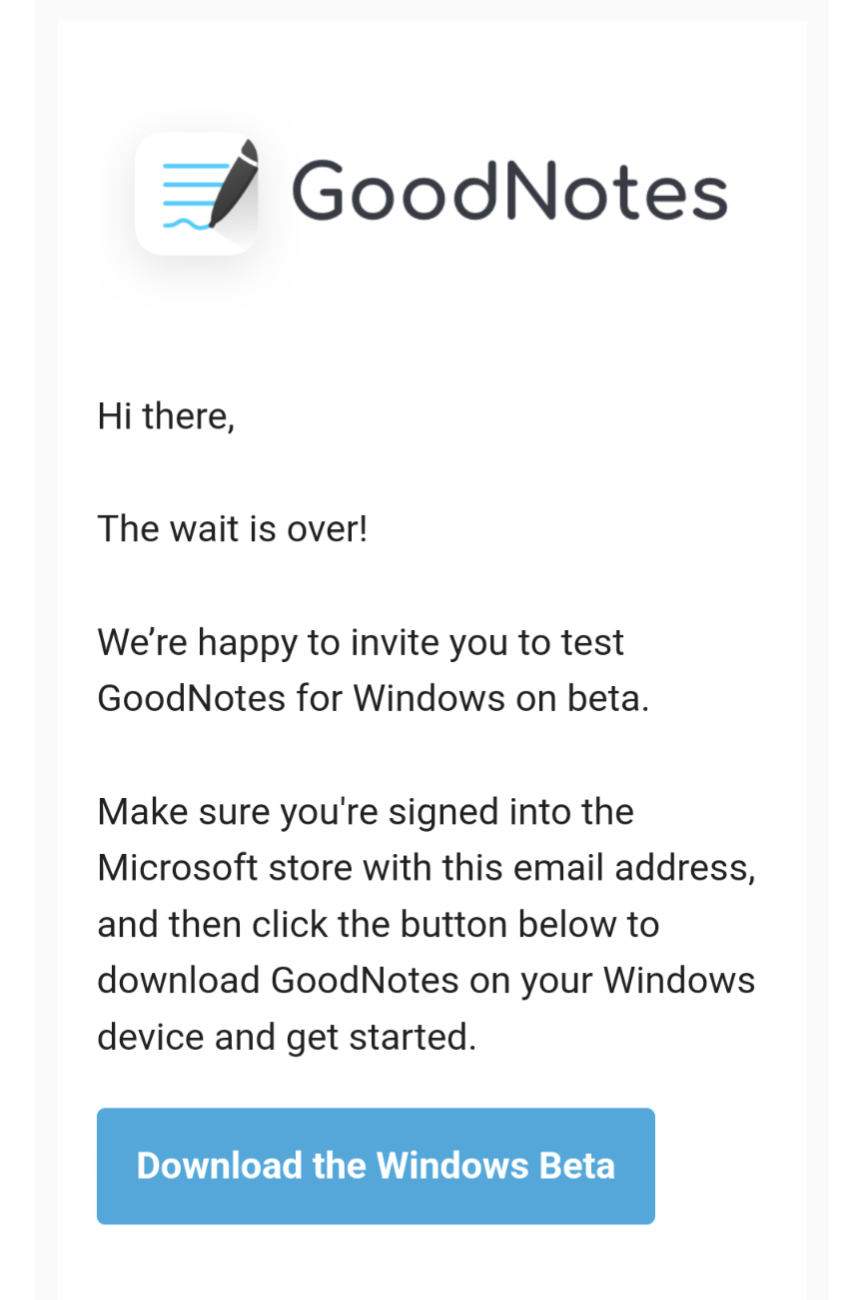Click the "and then click the button" line
The height and width of the screenshot is (1300, 863).
(x=378, y=924)
